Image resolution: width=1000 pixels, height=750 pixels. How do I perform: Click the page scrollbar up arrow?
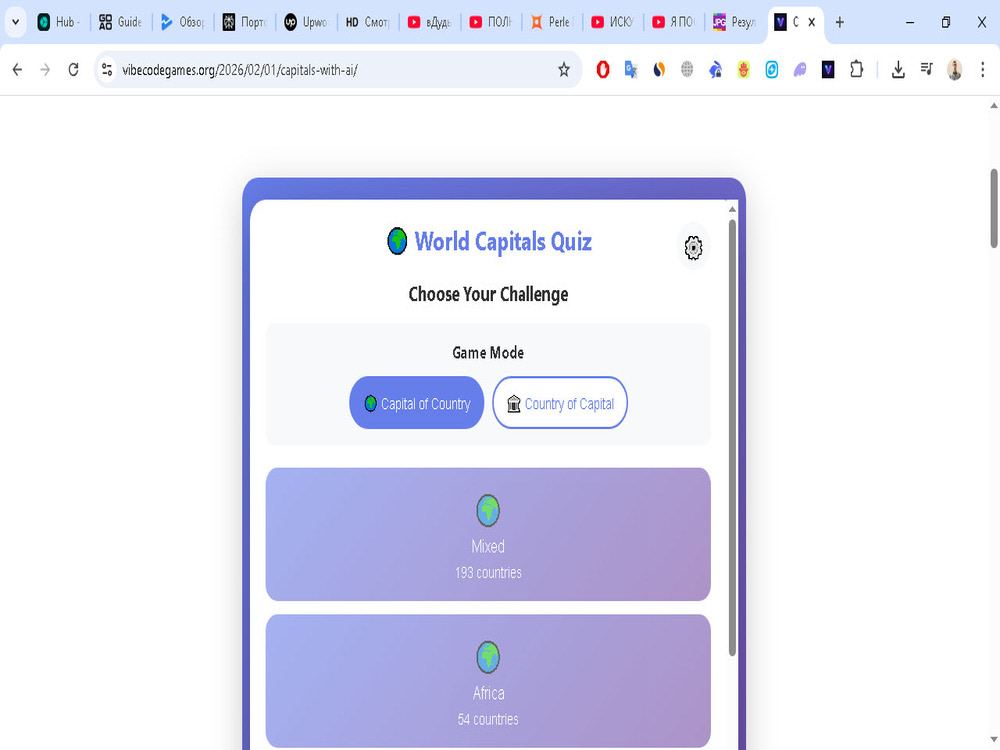coord(994,105)
